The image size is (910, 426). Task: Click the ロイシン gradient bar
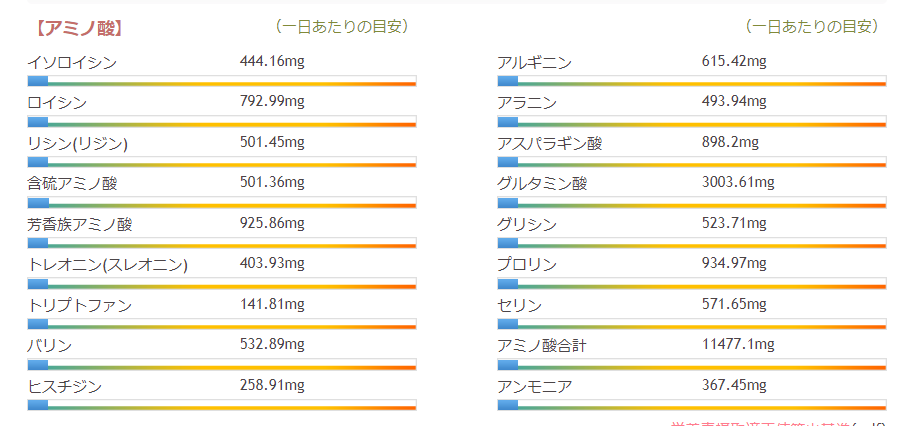click(x=222, y=122)
